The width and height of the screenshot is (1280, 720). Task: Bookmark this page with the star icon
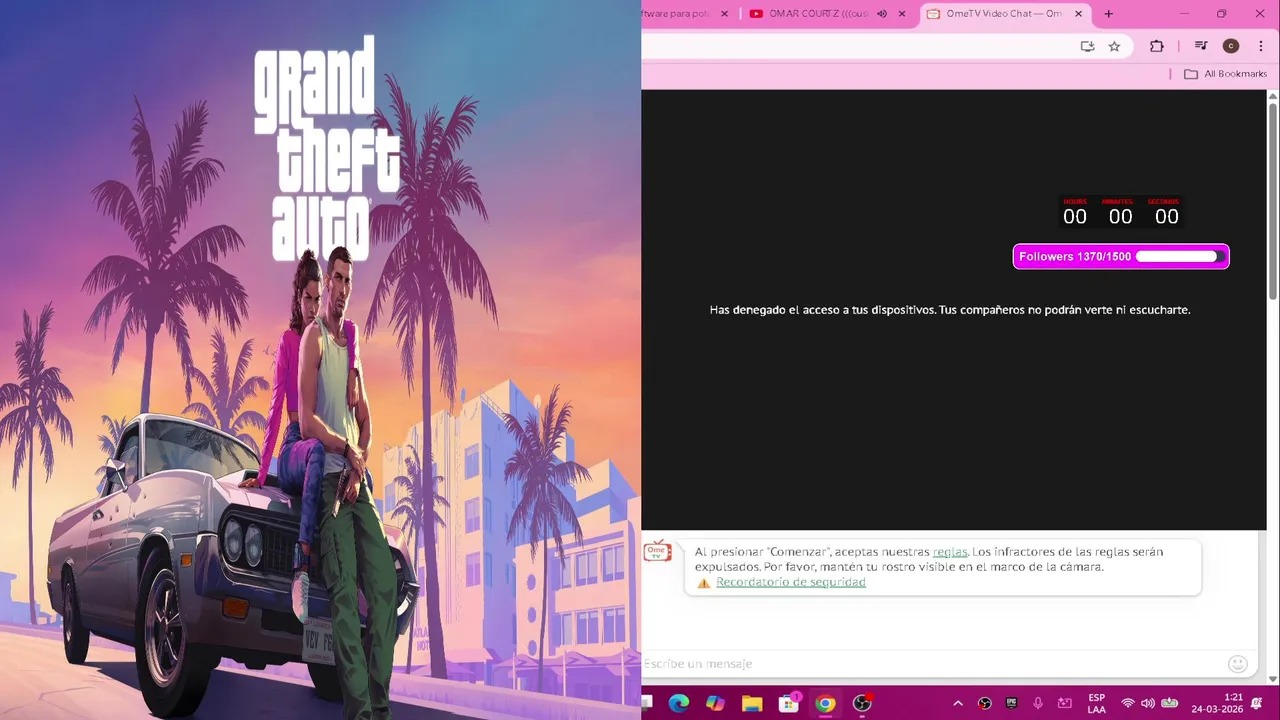[1114, 46]
